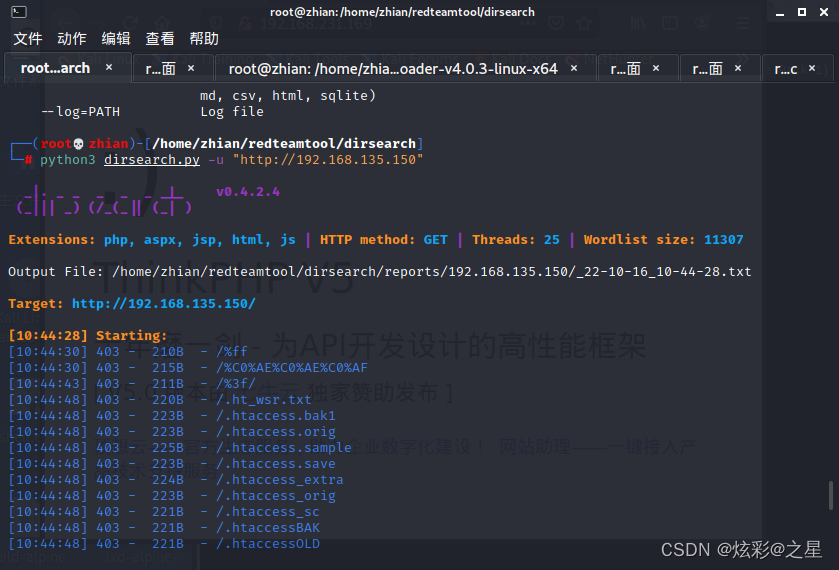Open the 文件 (File) menu
This screenshot has width=839, height=570.
28,39
